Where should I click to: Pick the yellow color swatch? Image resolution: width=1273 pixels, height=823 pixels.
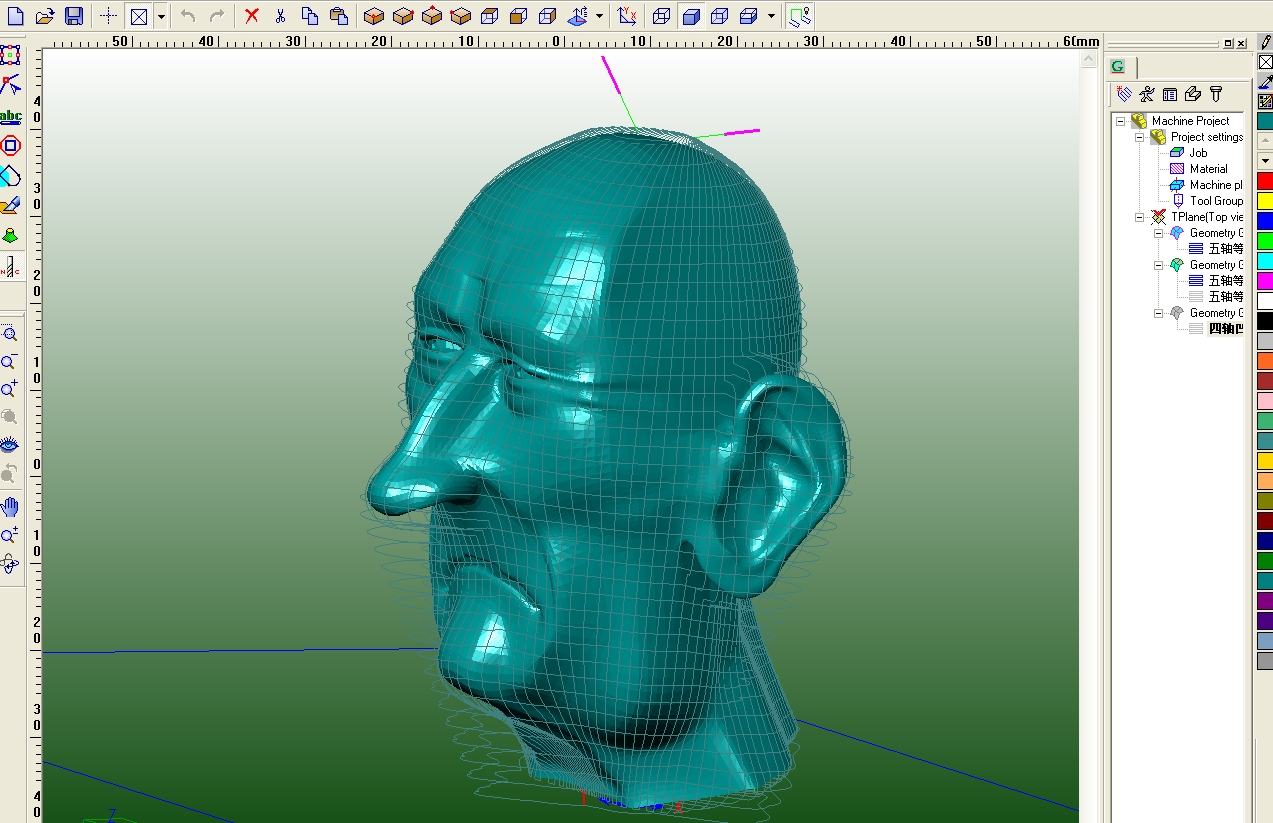pos(1265,201)
